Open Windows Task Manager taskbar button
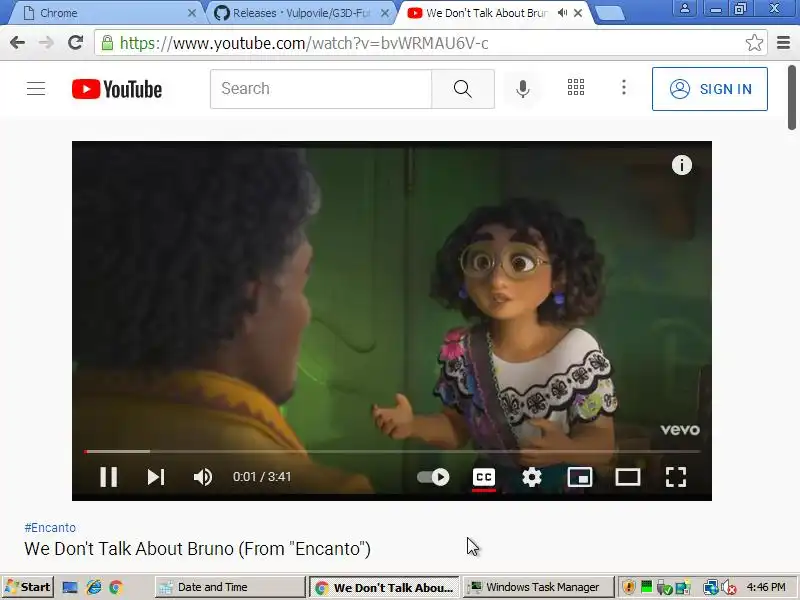The width and height of the screenshot is (800, 600). (538, 587)
